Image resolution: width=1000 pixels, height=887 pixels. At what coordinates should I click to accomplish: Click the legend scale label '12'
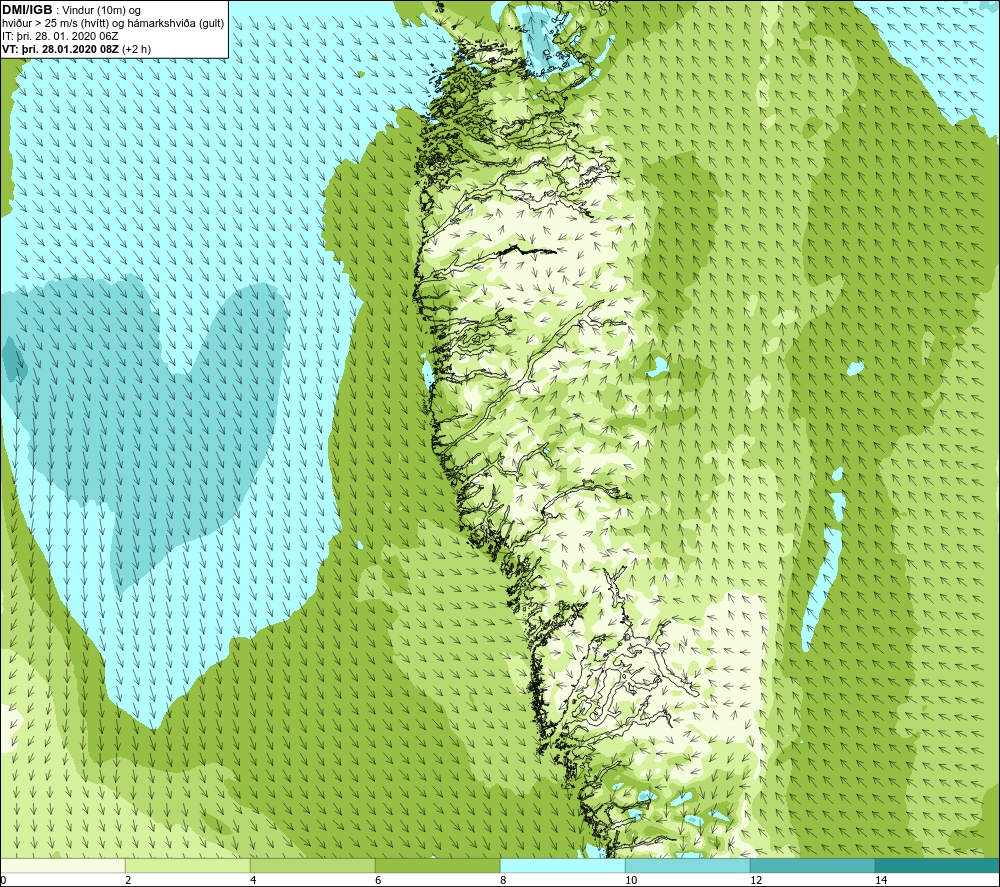click(x=756, y=880)
